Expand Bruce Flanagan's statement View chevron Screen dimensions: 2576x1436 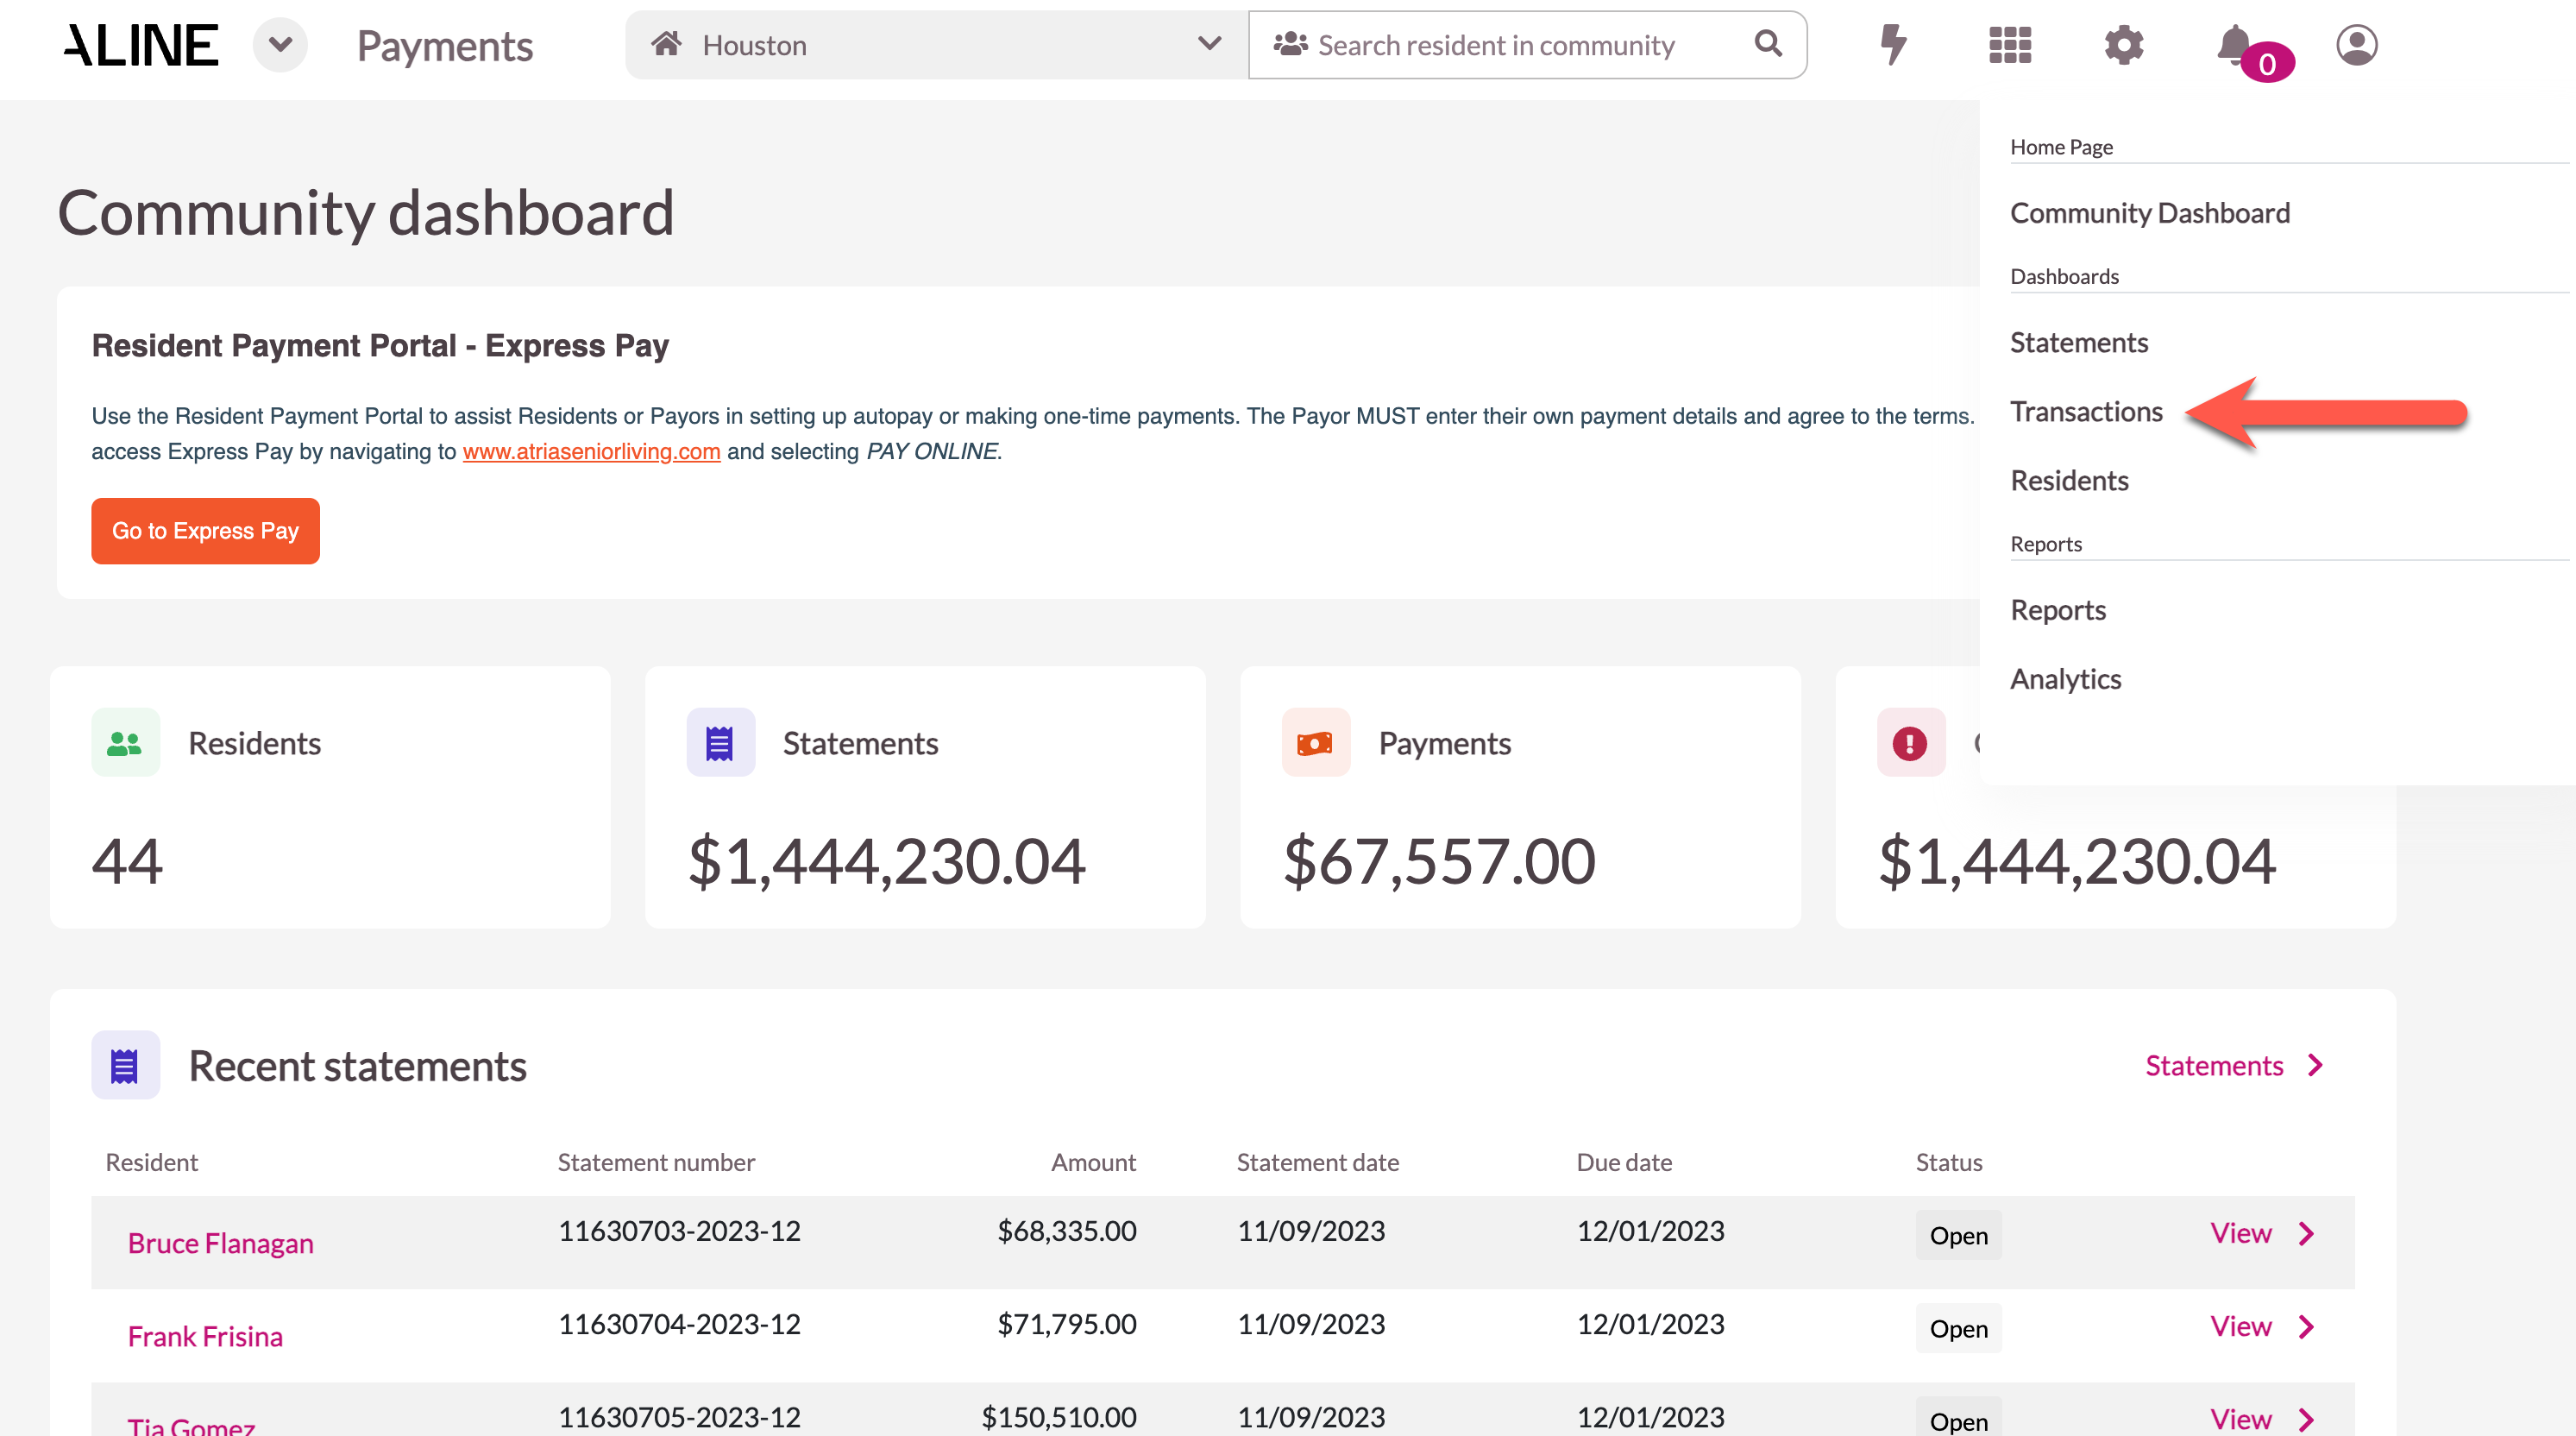click(2306, 1234)
